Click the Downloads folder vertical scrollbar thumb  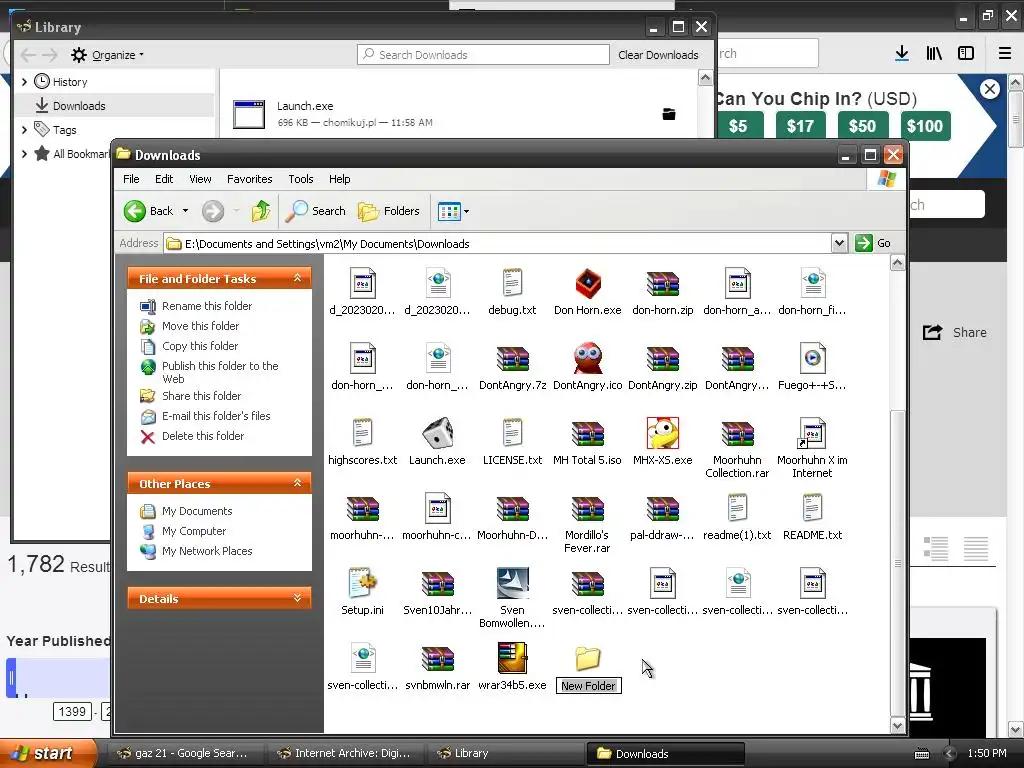tap(897, 563)
